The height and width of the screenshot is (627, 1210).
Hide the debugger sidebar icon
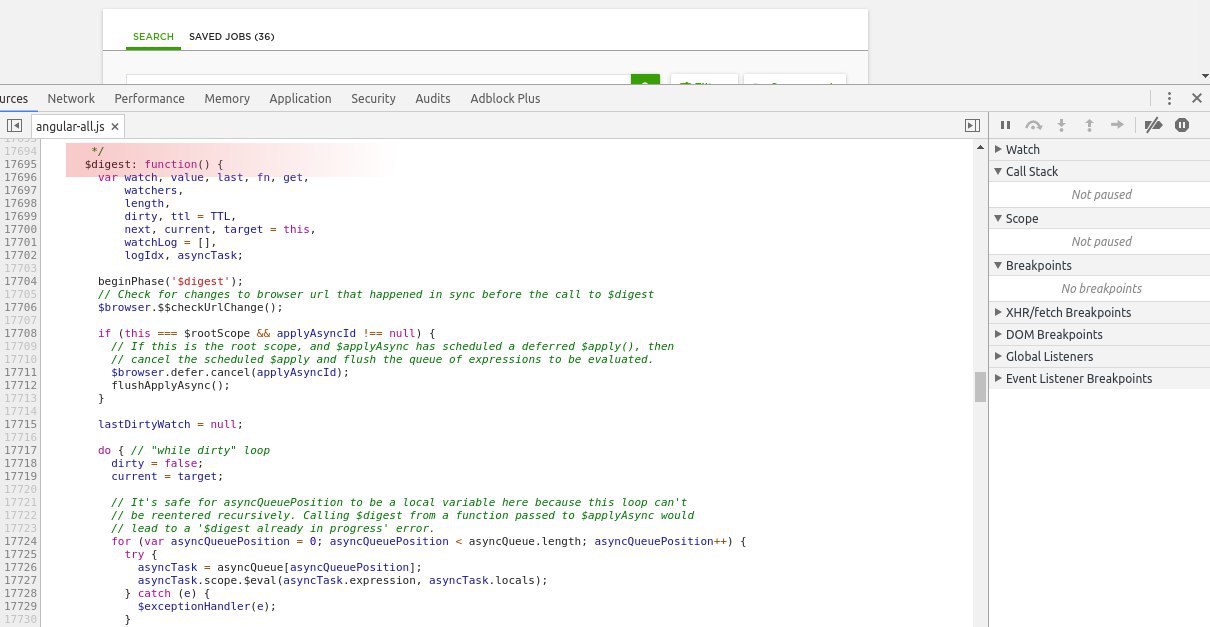point(972,126)
